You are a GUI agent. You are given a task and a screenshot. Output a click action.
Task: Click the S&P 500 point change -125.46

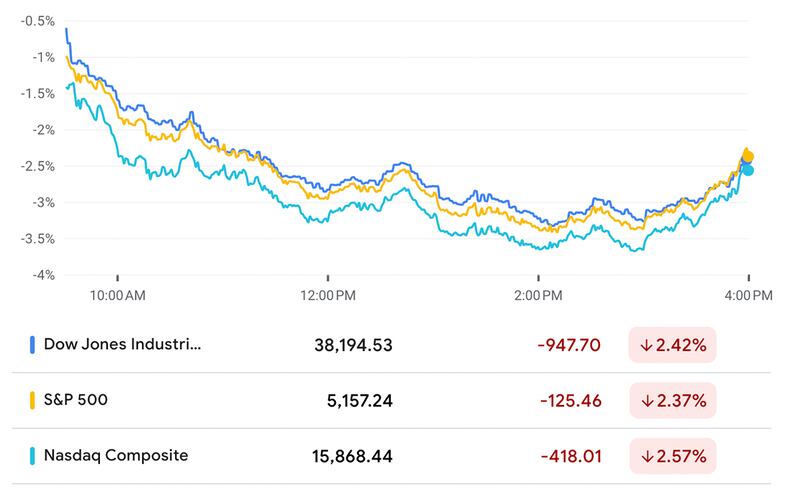coord(570,401)
